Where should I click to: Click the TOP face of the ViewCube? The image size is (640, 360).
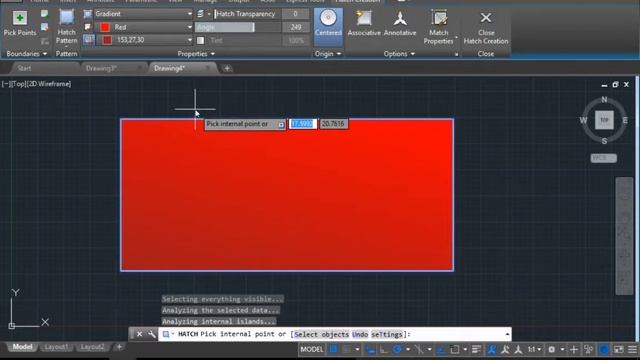click(604, 120)
